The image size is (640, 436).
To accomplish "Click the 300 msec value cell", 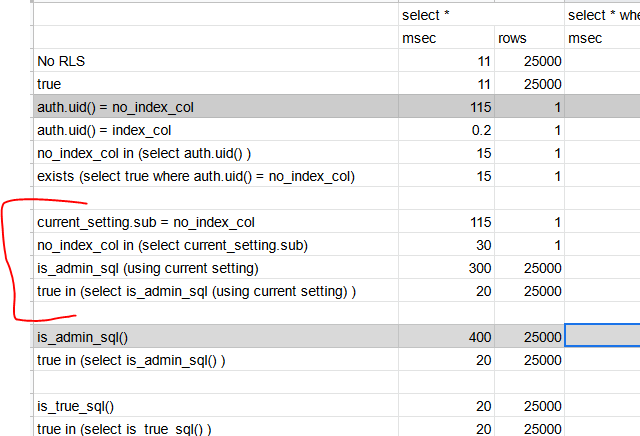I will point(447,268).
